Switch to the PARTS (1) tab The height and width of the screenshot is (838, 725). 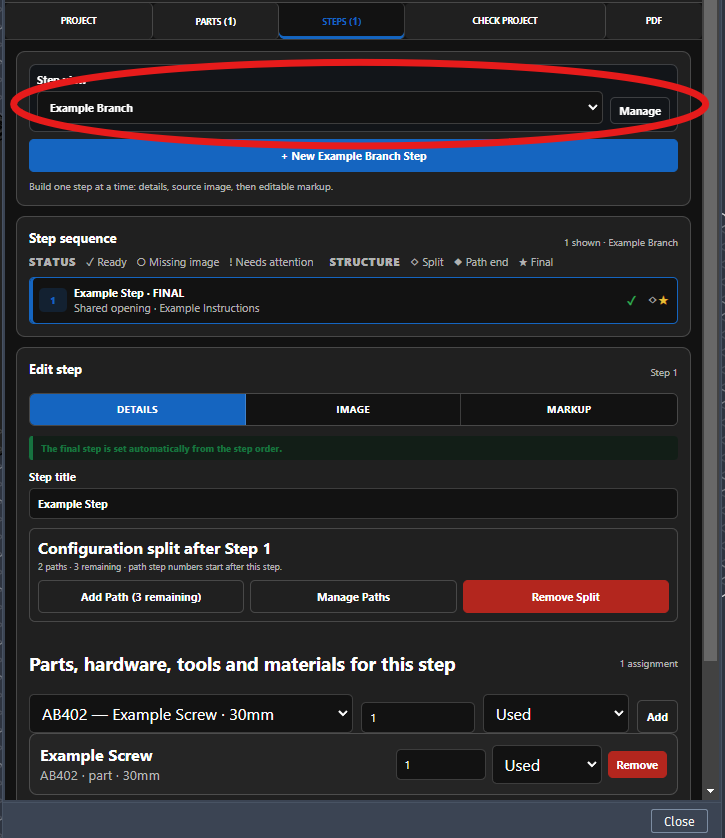coord(215,21)
